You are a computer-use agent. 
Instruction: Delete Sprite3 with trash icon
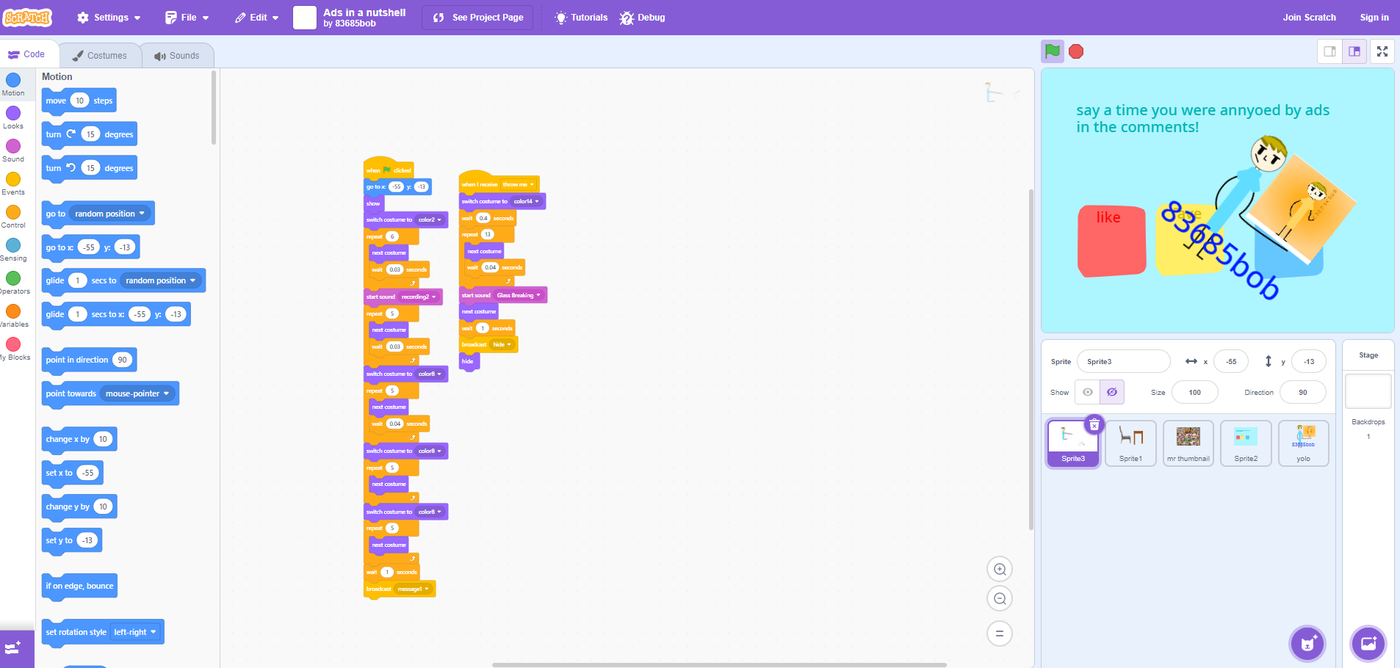pos(1094,424)
